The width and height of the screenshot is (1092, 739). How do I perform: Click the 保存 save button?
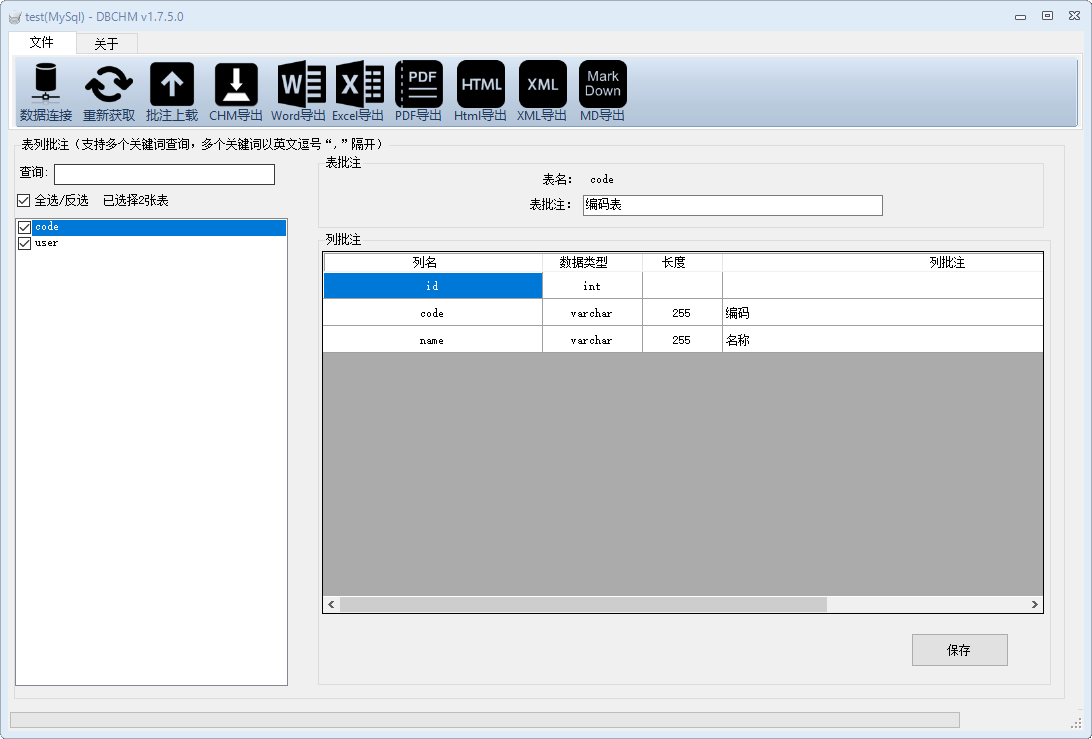(x=959, y=650)
